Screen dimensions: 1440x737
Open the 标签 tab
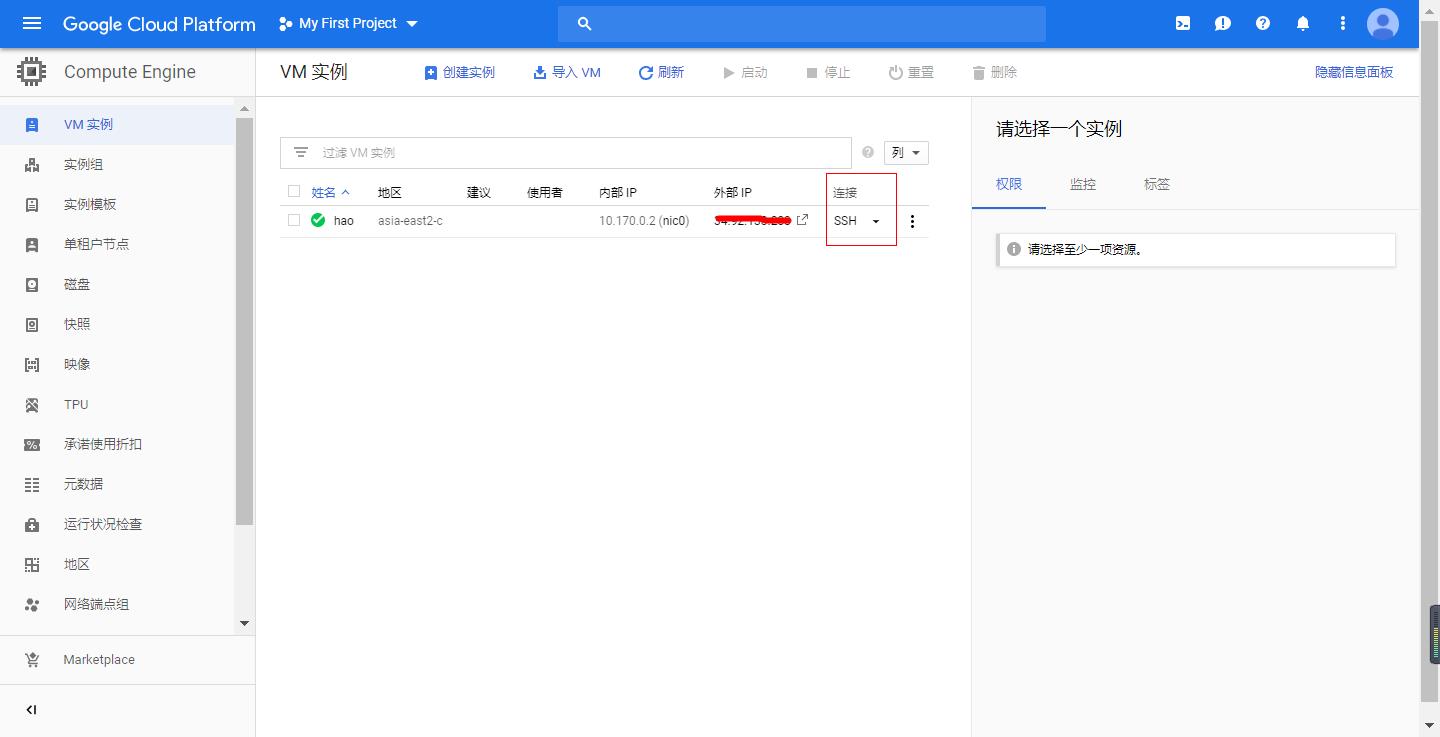[x=1156, y=184]
